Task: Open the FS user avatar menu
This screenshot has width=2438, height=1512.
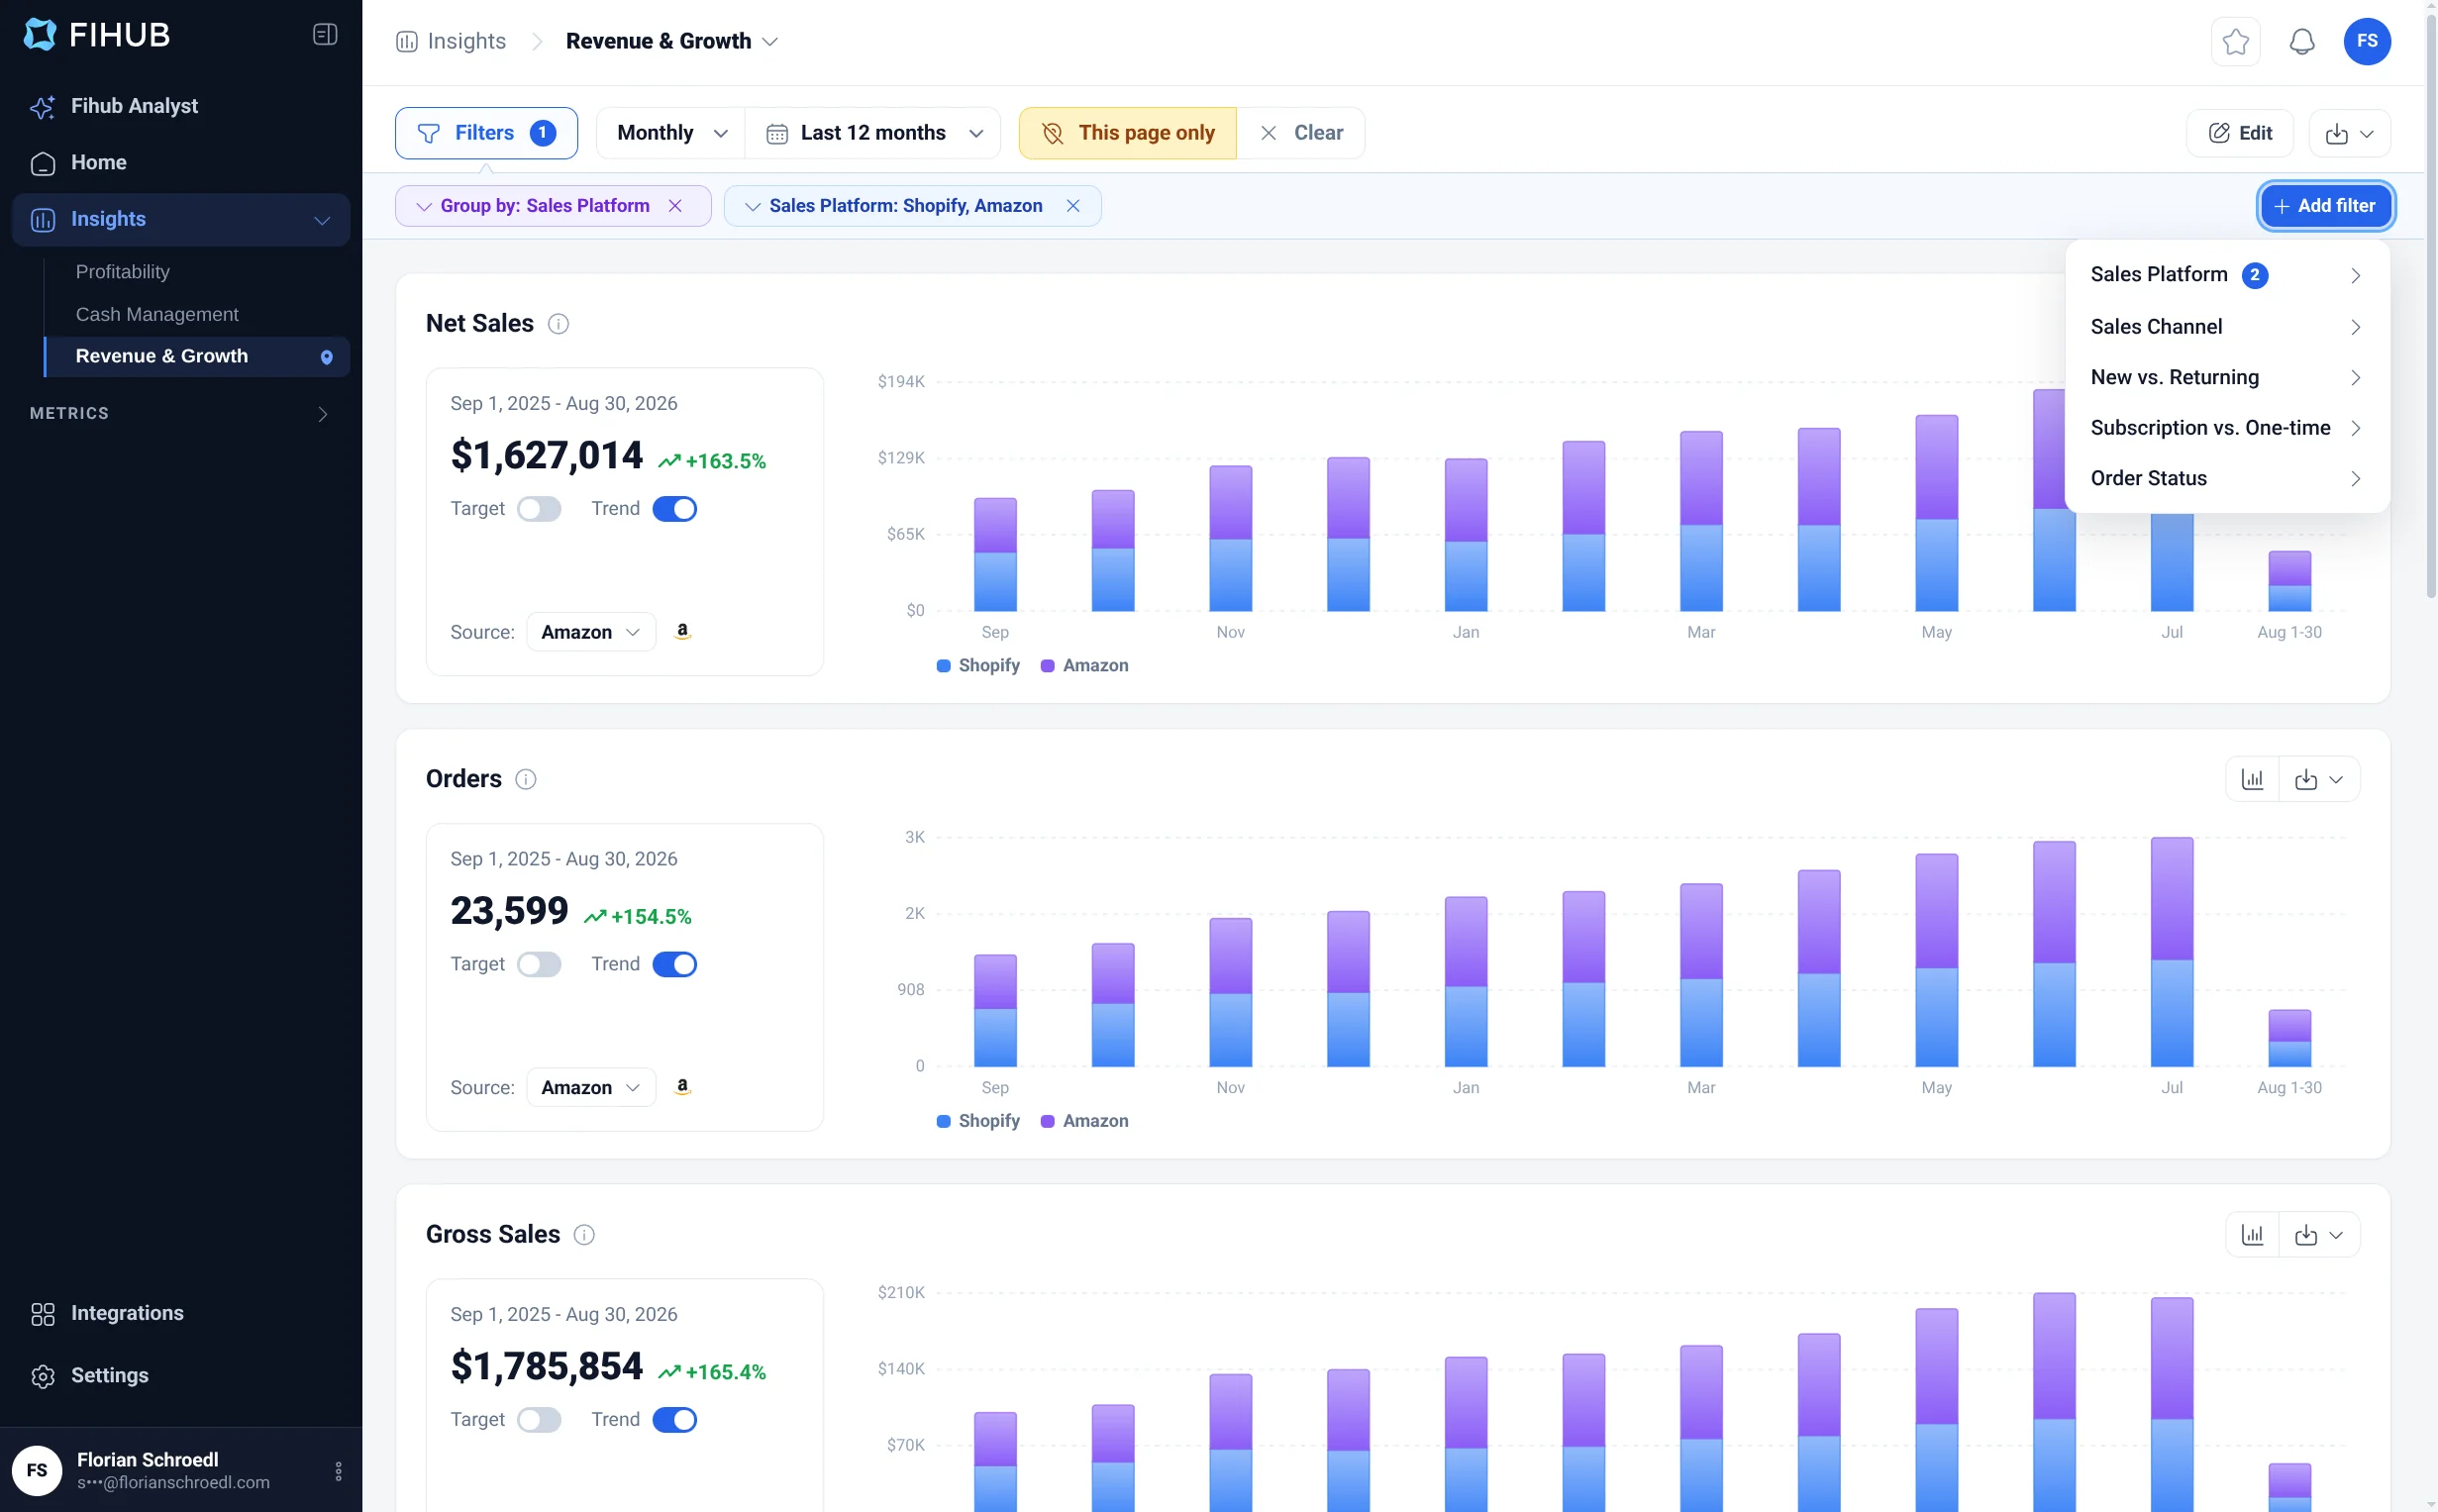Action: (2366, 42)
